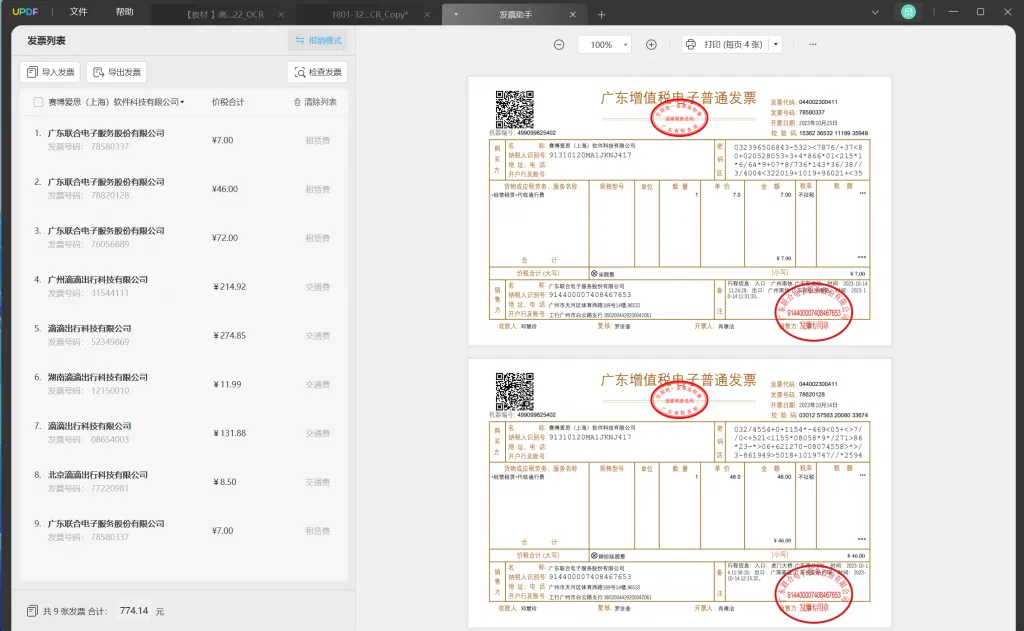Click the ¥8.50 amount

click(225, 482)
